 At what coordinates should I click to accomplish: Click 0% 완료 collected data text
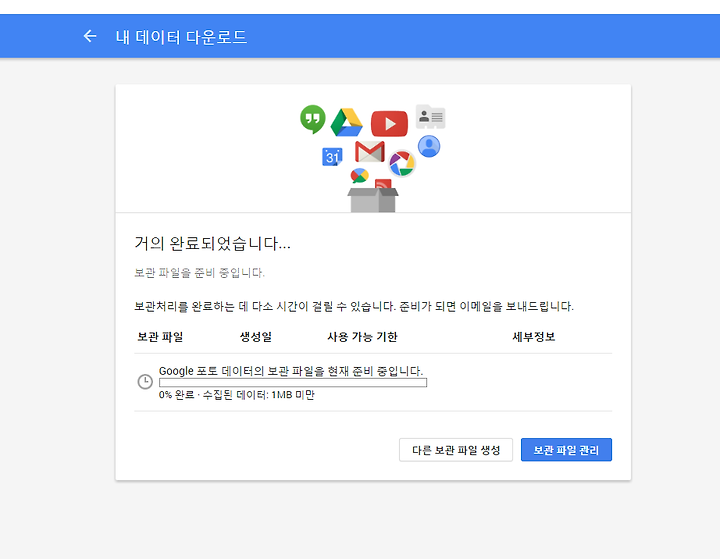236,395
